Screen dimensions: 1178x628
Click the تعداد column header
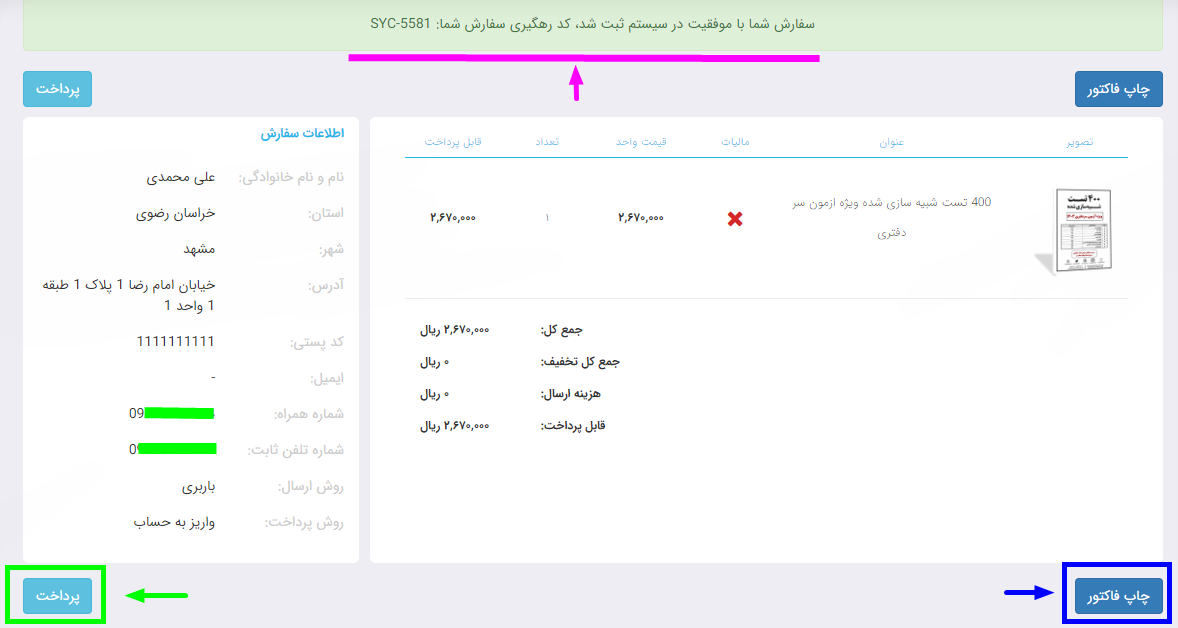(x=547, y=142)
